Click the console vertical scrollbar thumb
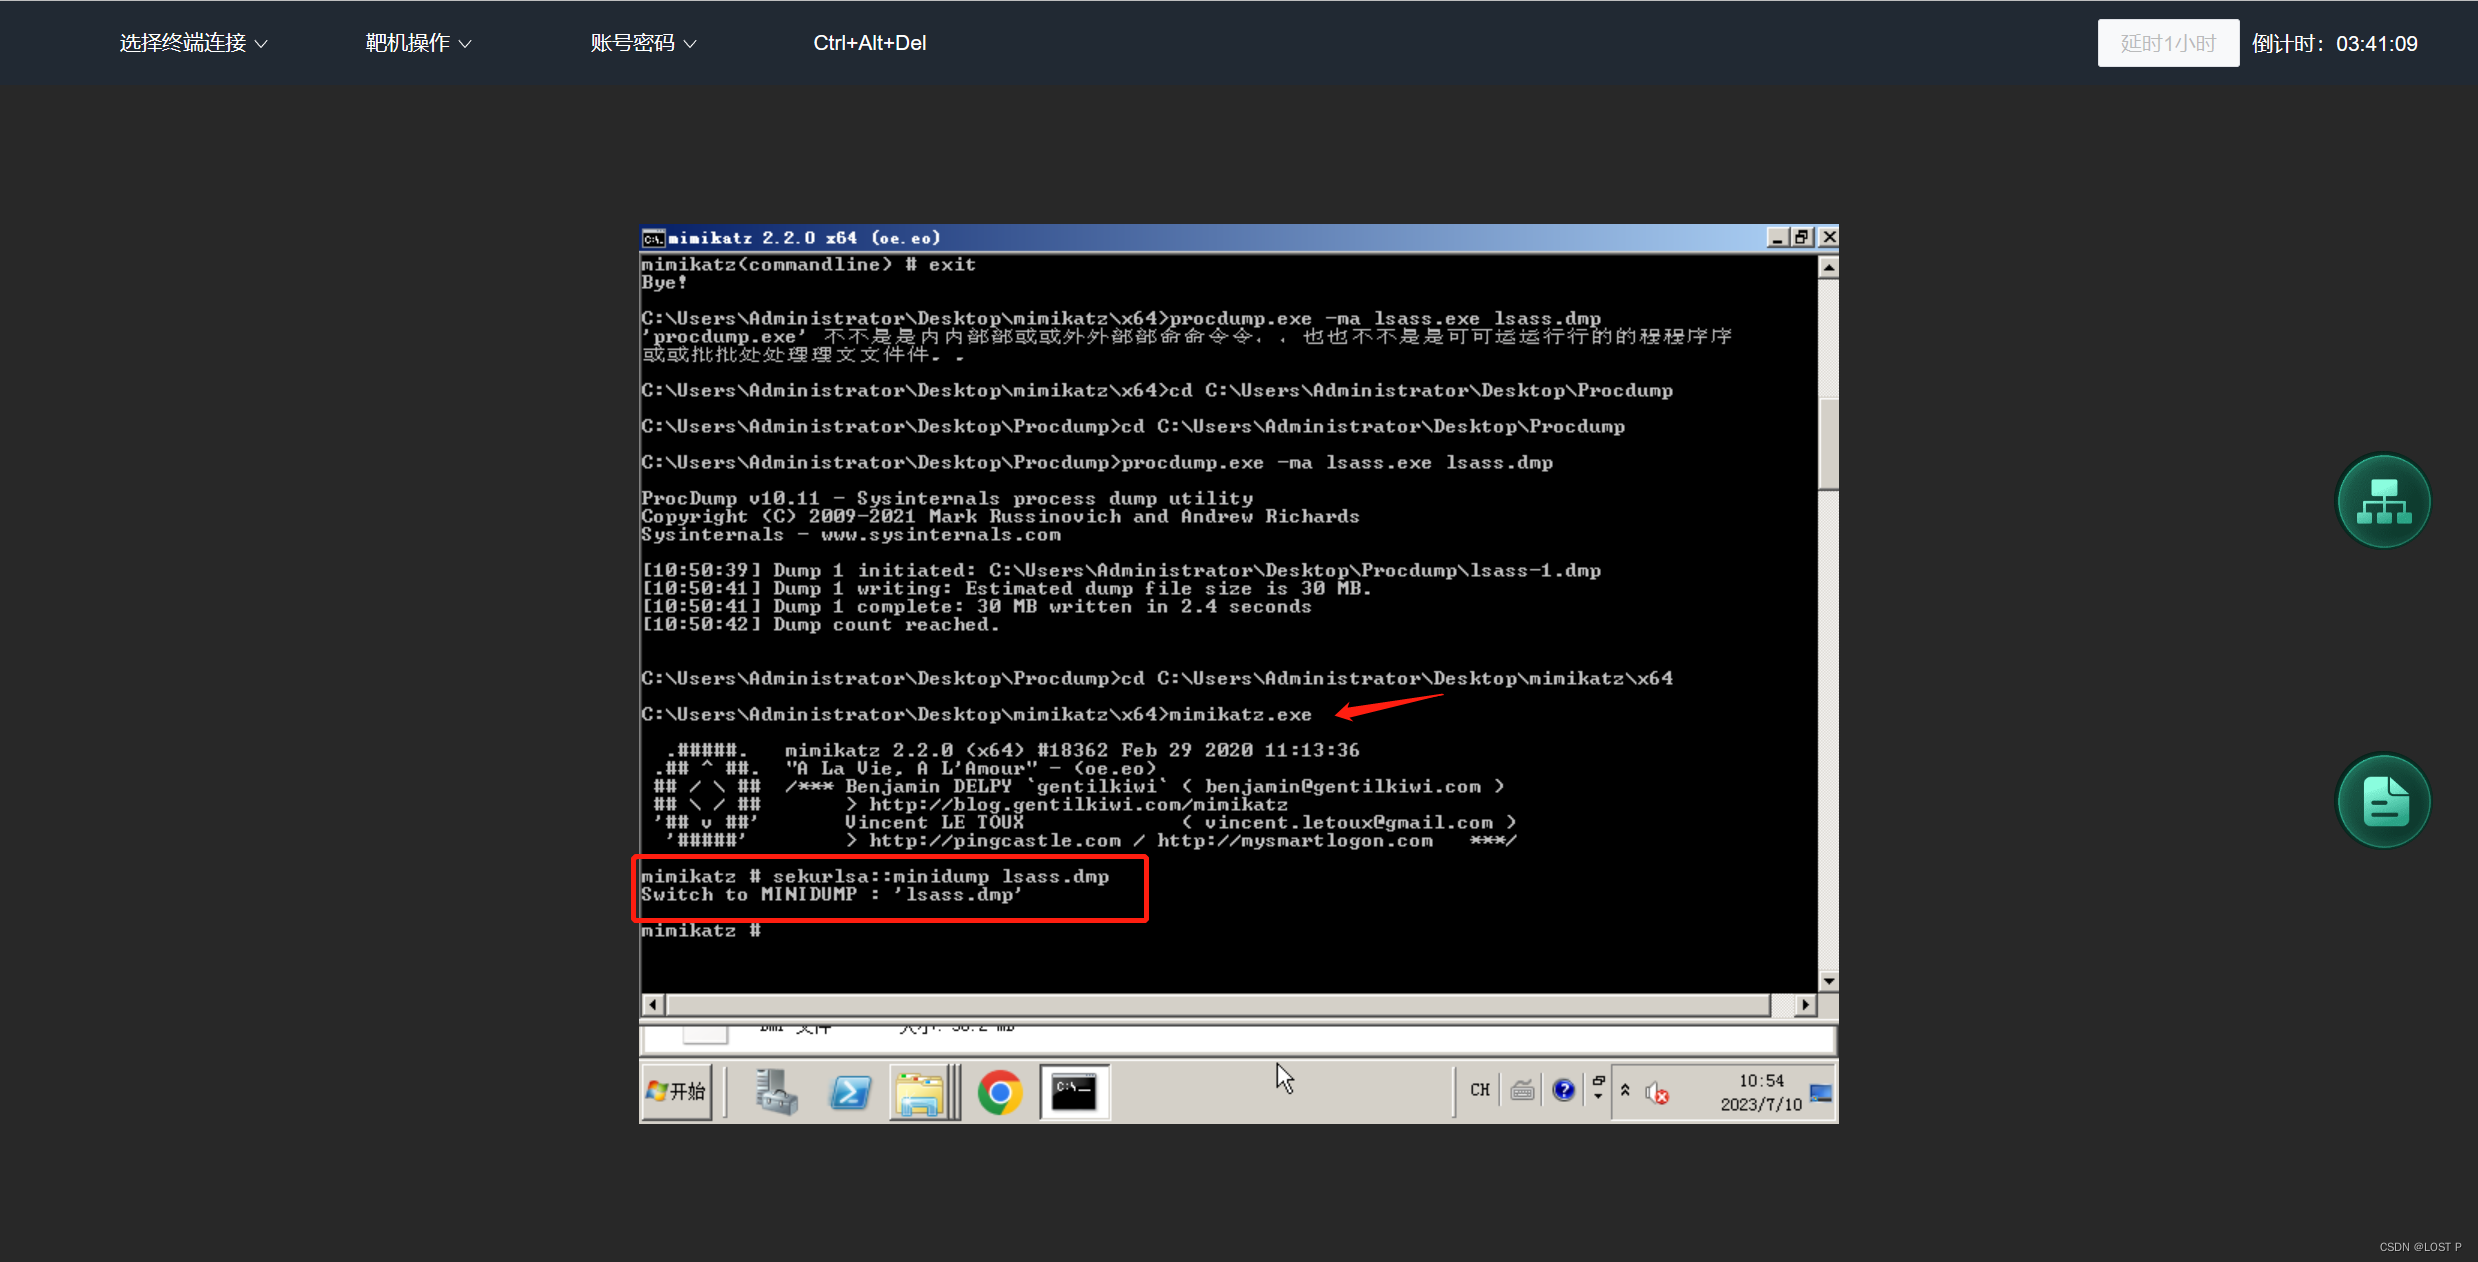Screen dimensions: 2478x1262 pos(1828,444)
